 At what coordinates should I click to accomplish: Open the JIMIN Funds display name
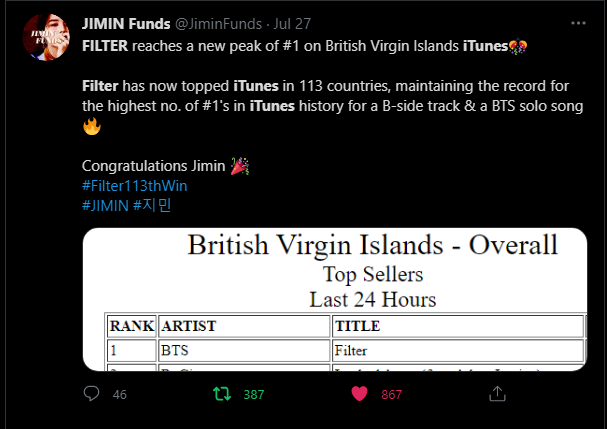pyautogui.click(x=126, y=24)
